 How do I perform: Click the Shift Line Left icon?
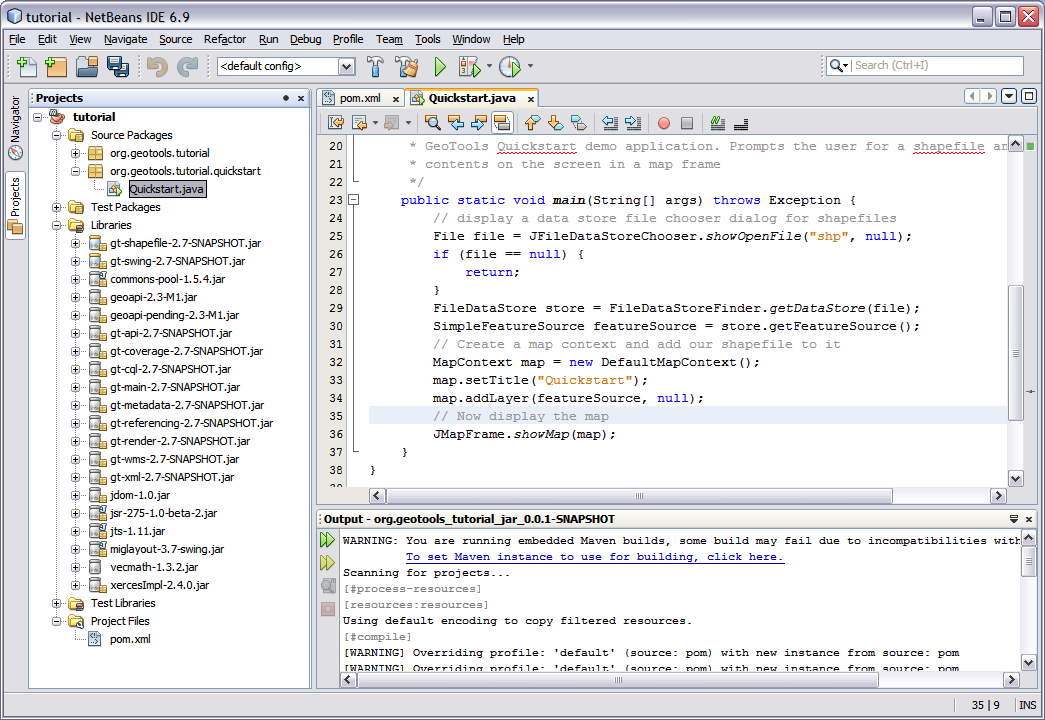[x=609, y=123]
